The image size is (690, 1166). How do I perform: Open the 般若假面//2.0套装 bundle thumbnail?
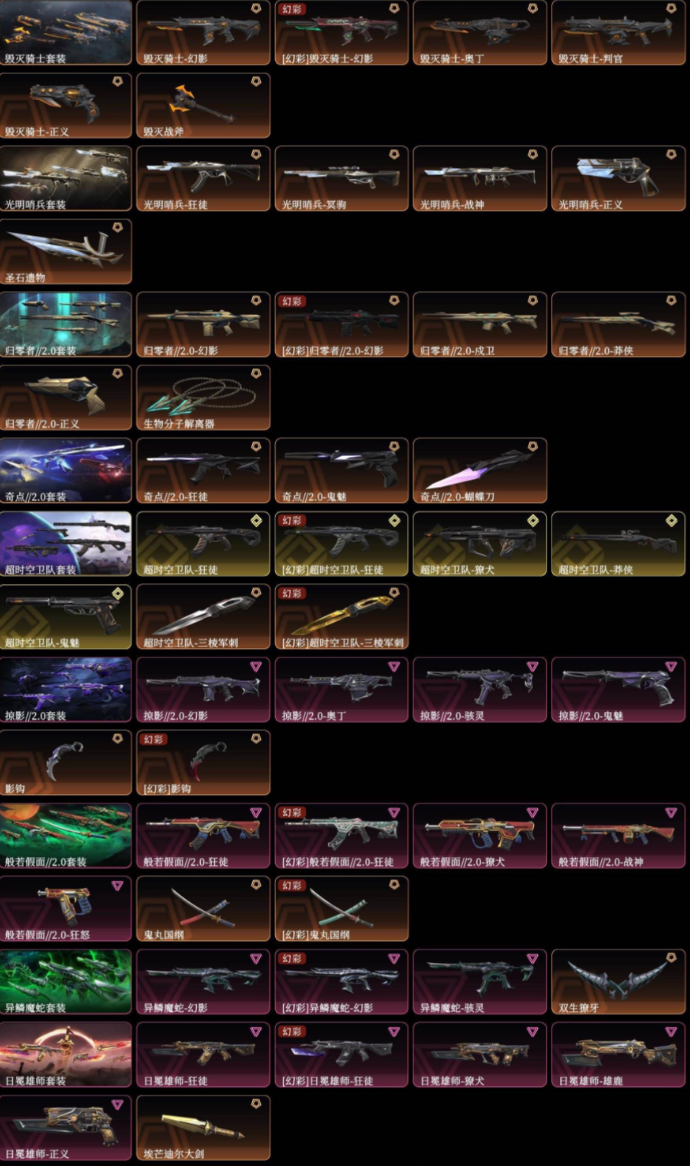coord(65,836)
